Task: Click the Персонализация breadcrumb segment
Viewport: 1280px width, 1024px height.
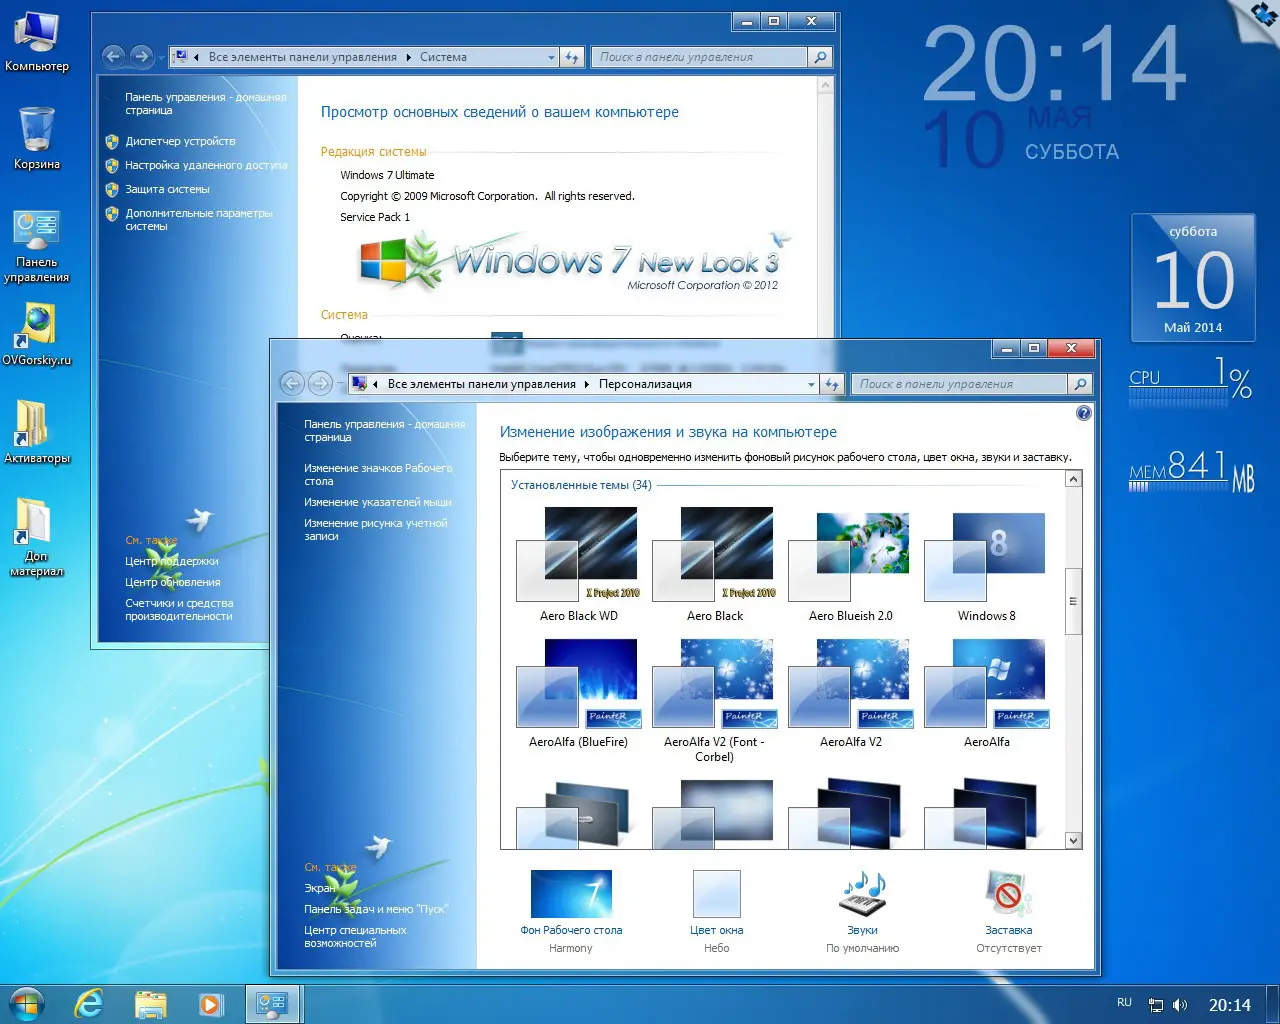Action: pyautogui.click(x=645, y=384)
